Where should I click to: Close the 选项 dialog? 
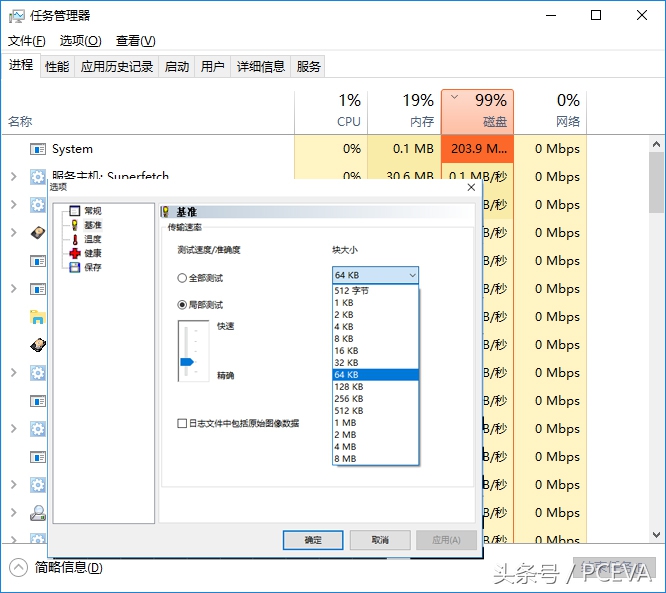(471, 187)
